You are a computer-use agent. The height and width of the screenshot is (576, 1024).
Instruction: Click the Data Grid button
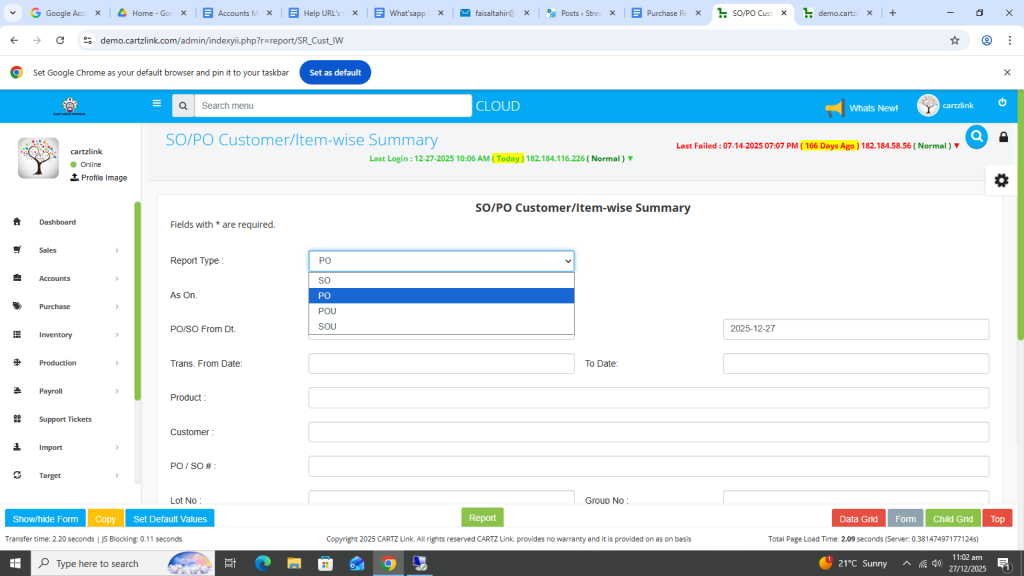pos(858,519)
